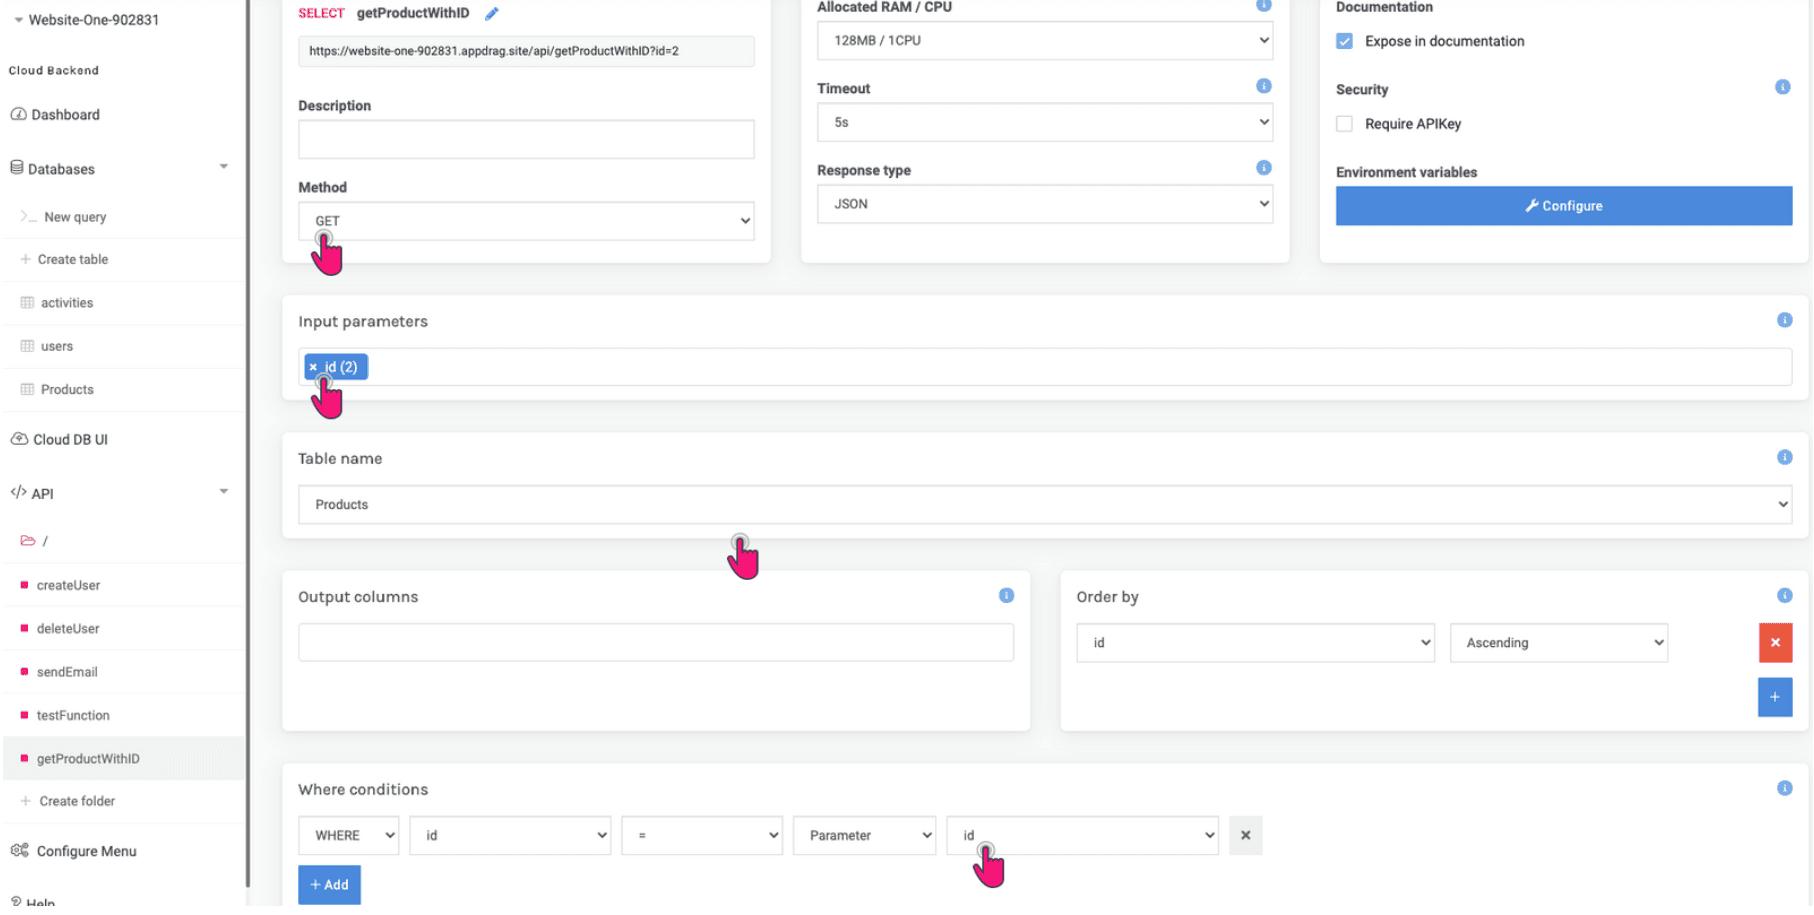
Task: Remove the id (2) input parameter
Action: (x=312, y=366)
